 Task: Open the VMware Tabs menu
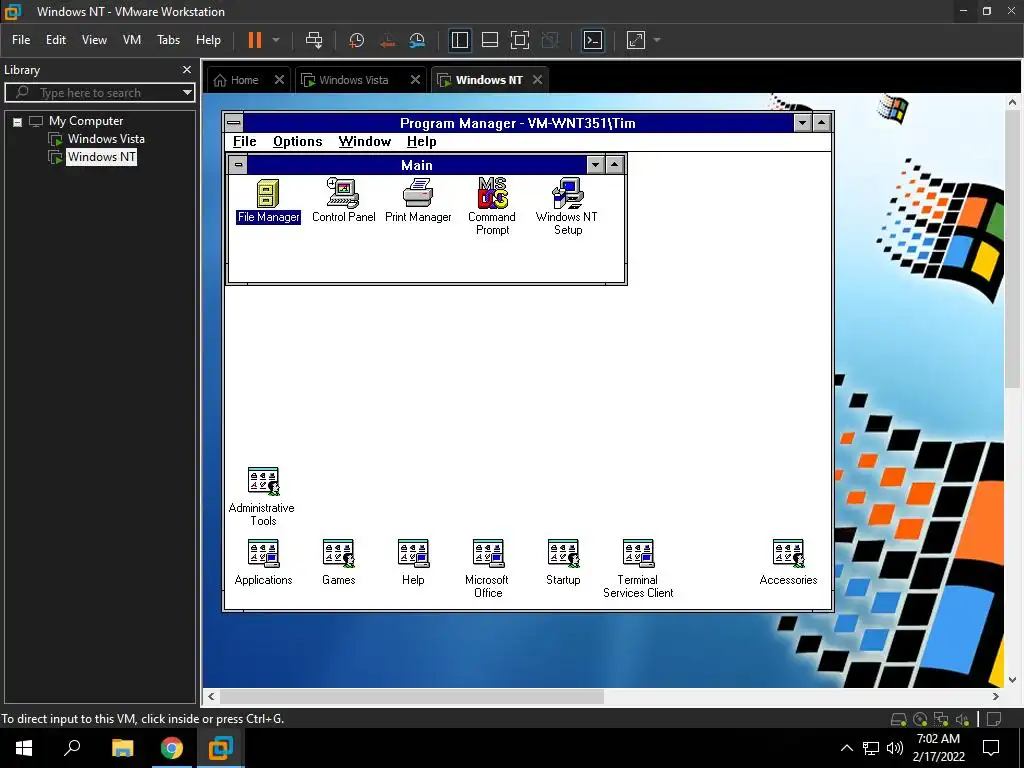pos(168,40)
